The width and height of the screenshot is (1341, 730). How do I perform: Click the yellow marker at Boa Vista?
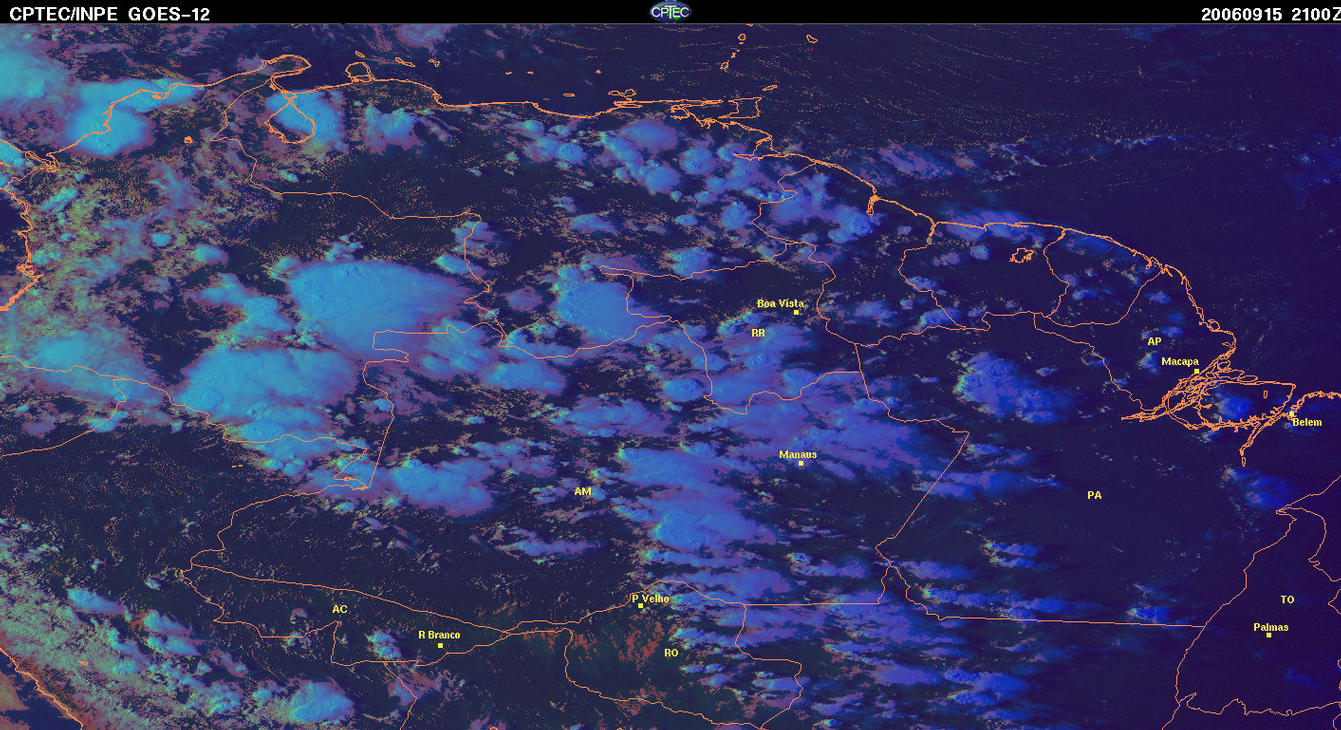(797, 312)
